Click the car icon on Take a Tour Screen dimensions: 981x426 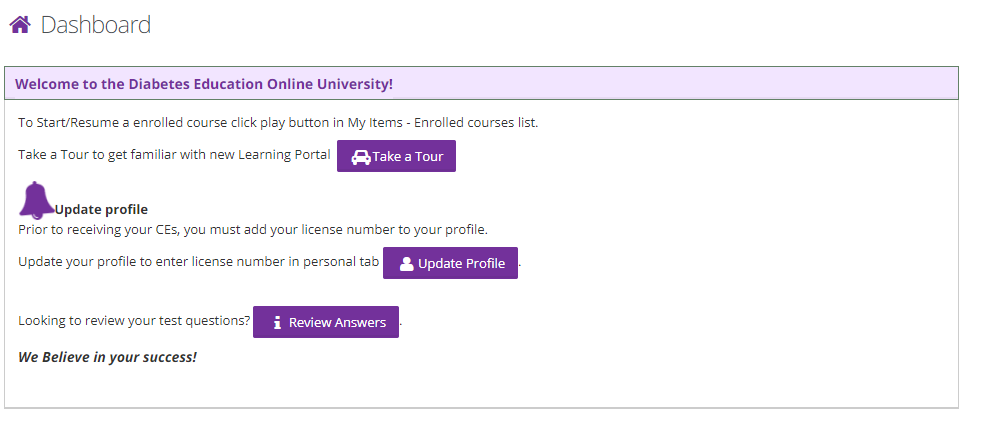click(x=361, y=157)
